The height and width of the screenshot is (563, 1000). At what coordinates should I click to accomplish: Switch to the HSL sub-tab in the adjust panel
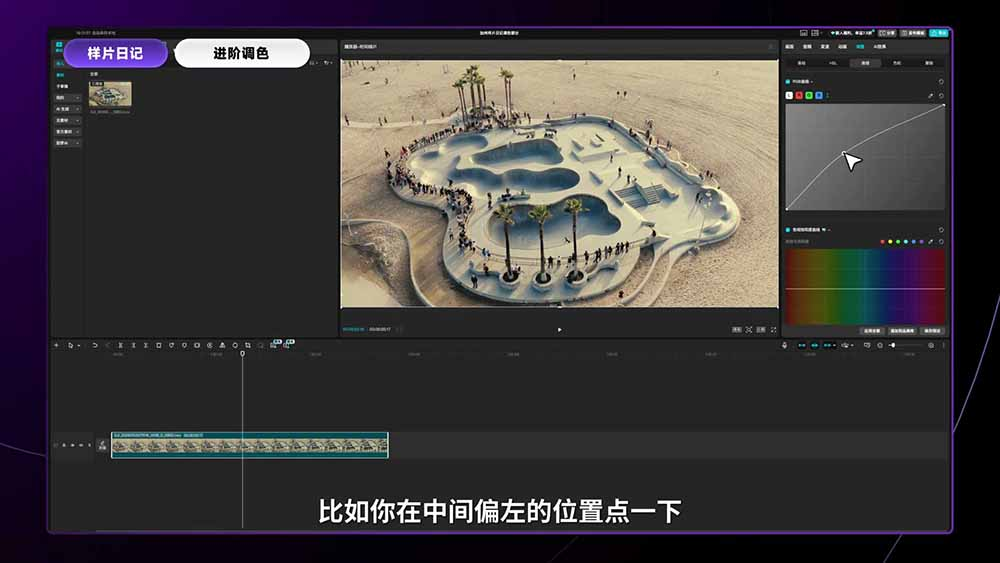(833, 63)
